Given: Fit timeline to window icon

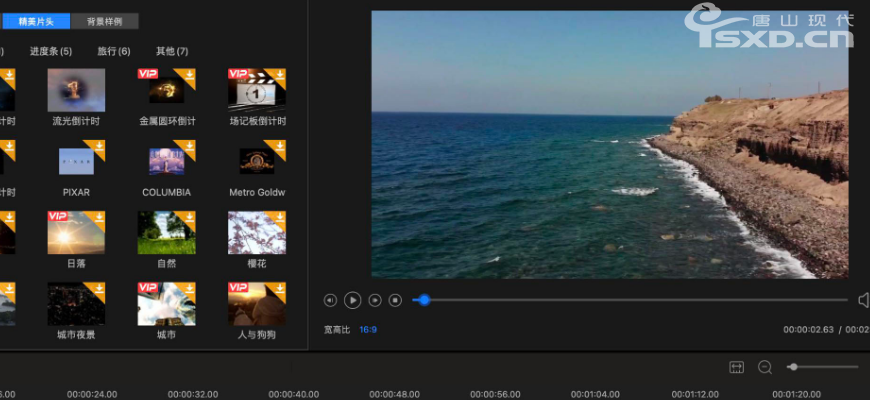Looking at the screenshot, I should [x=736, y=367].
